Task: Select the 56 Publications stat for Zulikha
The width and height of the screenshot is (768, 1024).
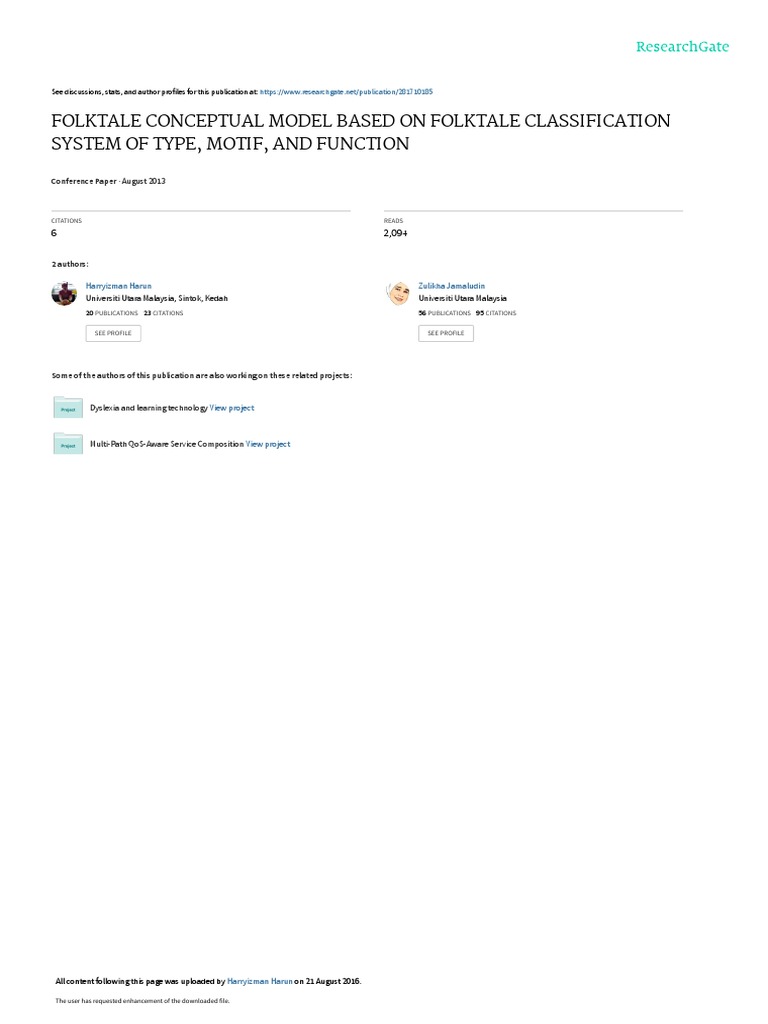Action: 445,313
